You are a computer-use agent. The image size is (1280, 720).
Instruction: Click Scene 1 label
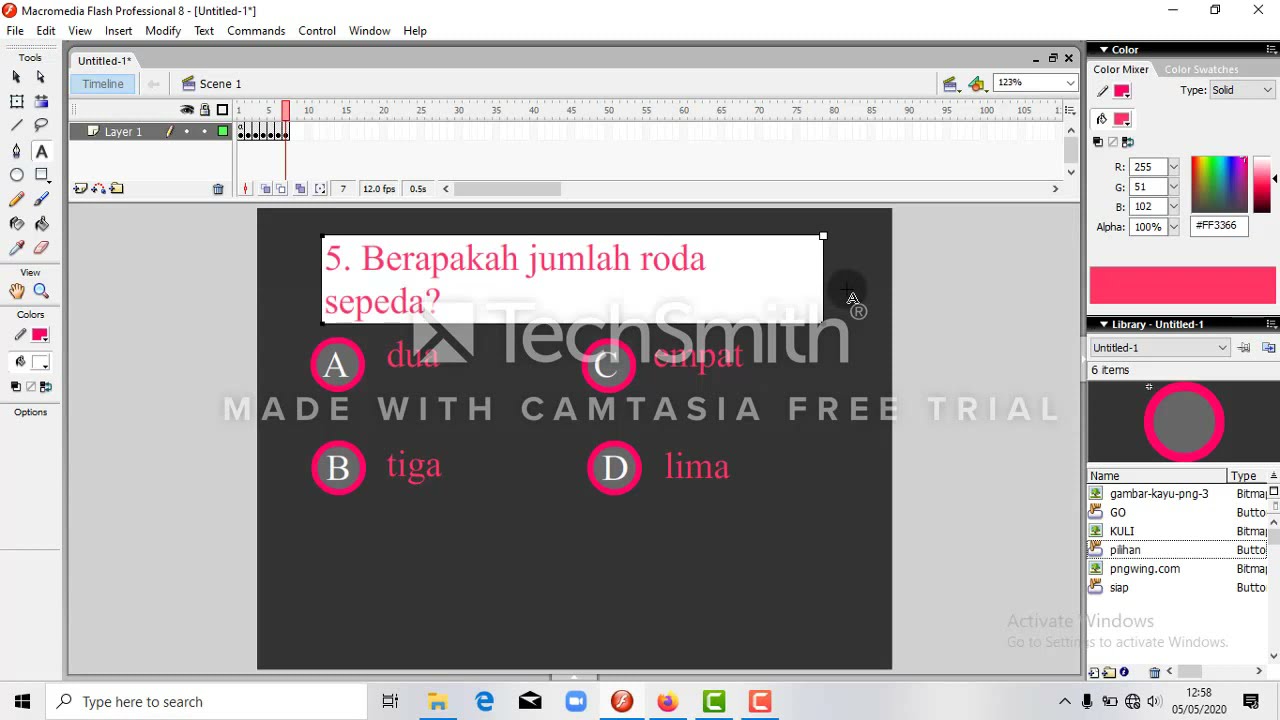pyautogui.click(x=220, y=84)
